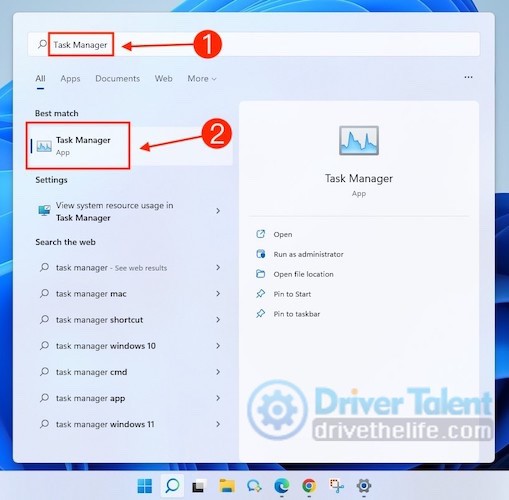Viewport: 509px width, 500px height.
Task: Click the Task Manager app icon in best match
Action: point(44,146)
